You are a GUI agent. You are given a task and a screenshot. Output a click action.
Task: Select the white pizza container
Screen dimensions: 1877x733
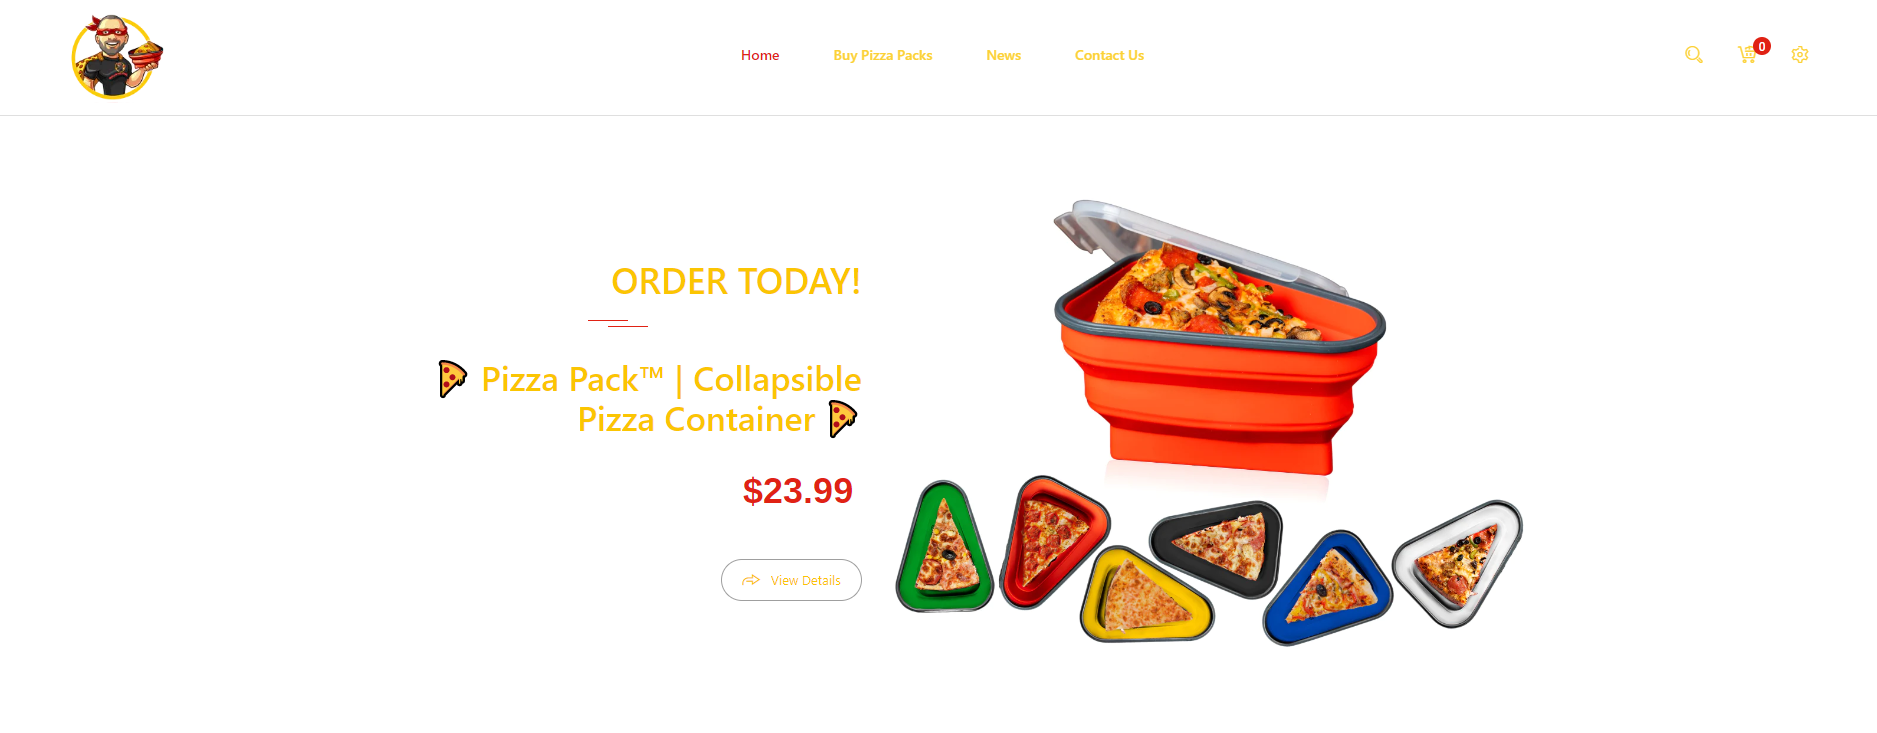click(x=1458, y=563)
